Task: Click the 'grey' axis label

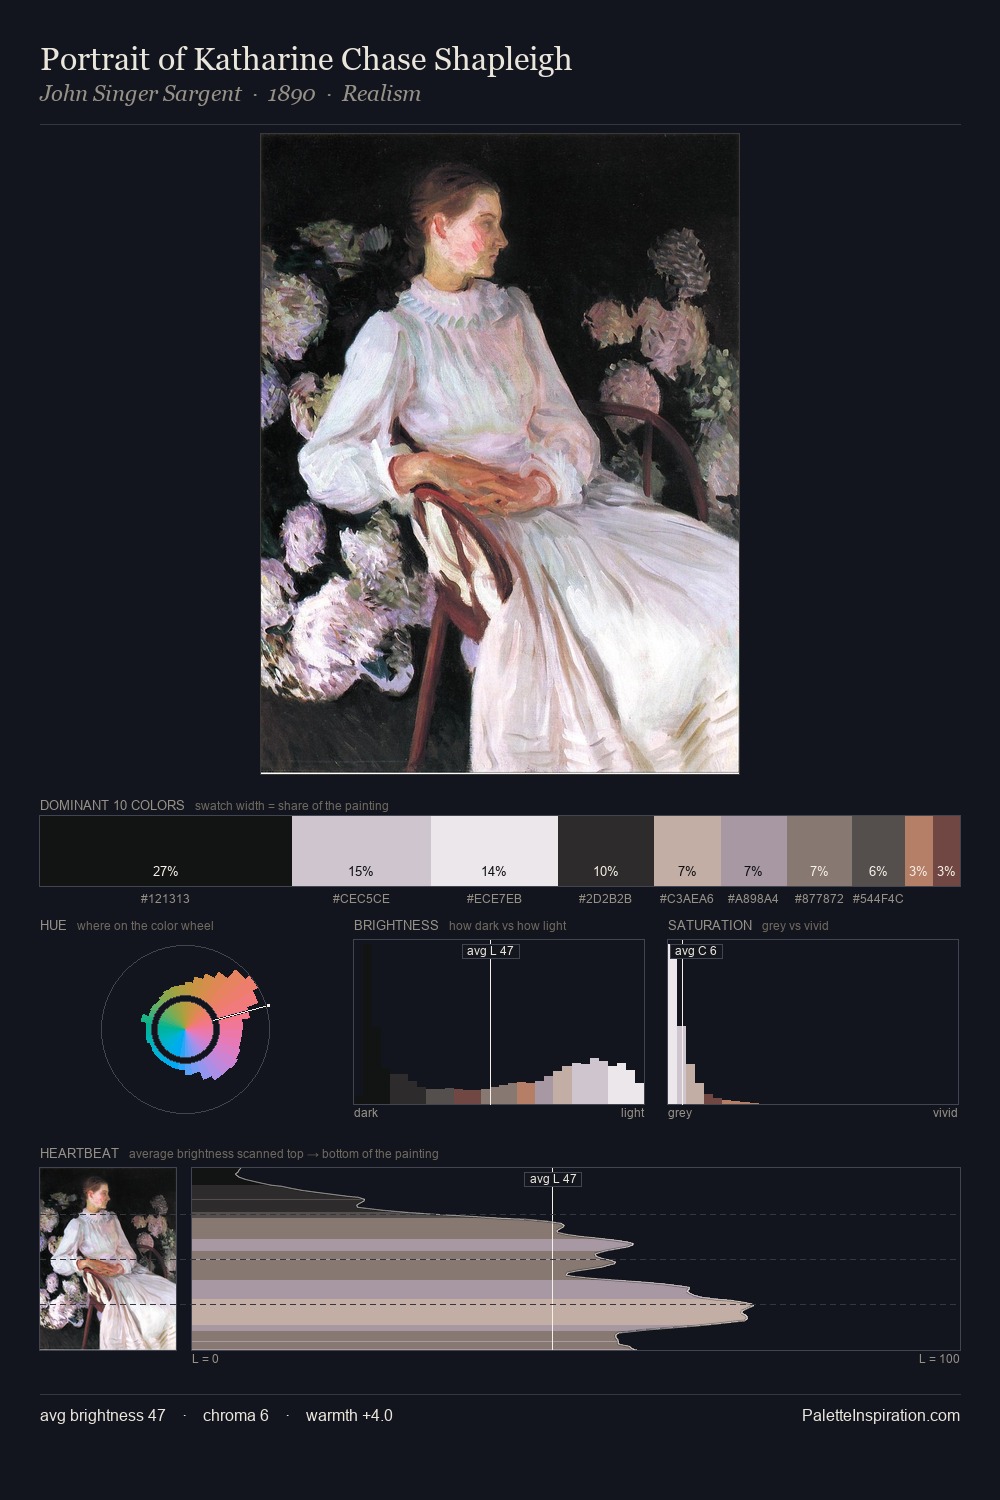Action: [x=680, y=1113]
